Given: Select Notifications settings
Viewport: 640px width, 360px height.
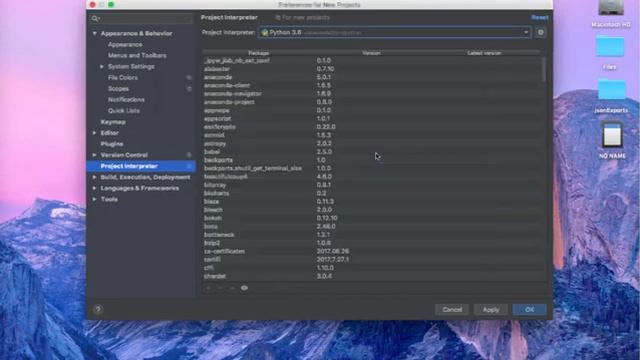Looking at the screenshot, I should (x=126, y=100).
